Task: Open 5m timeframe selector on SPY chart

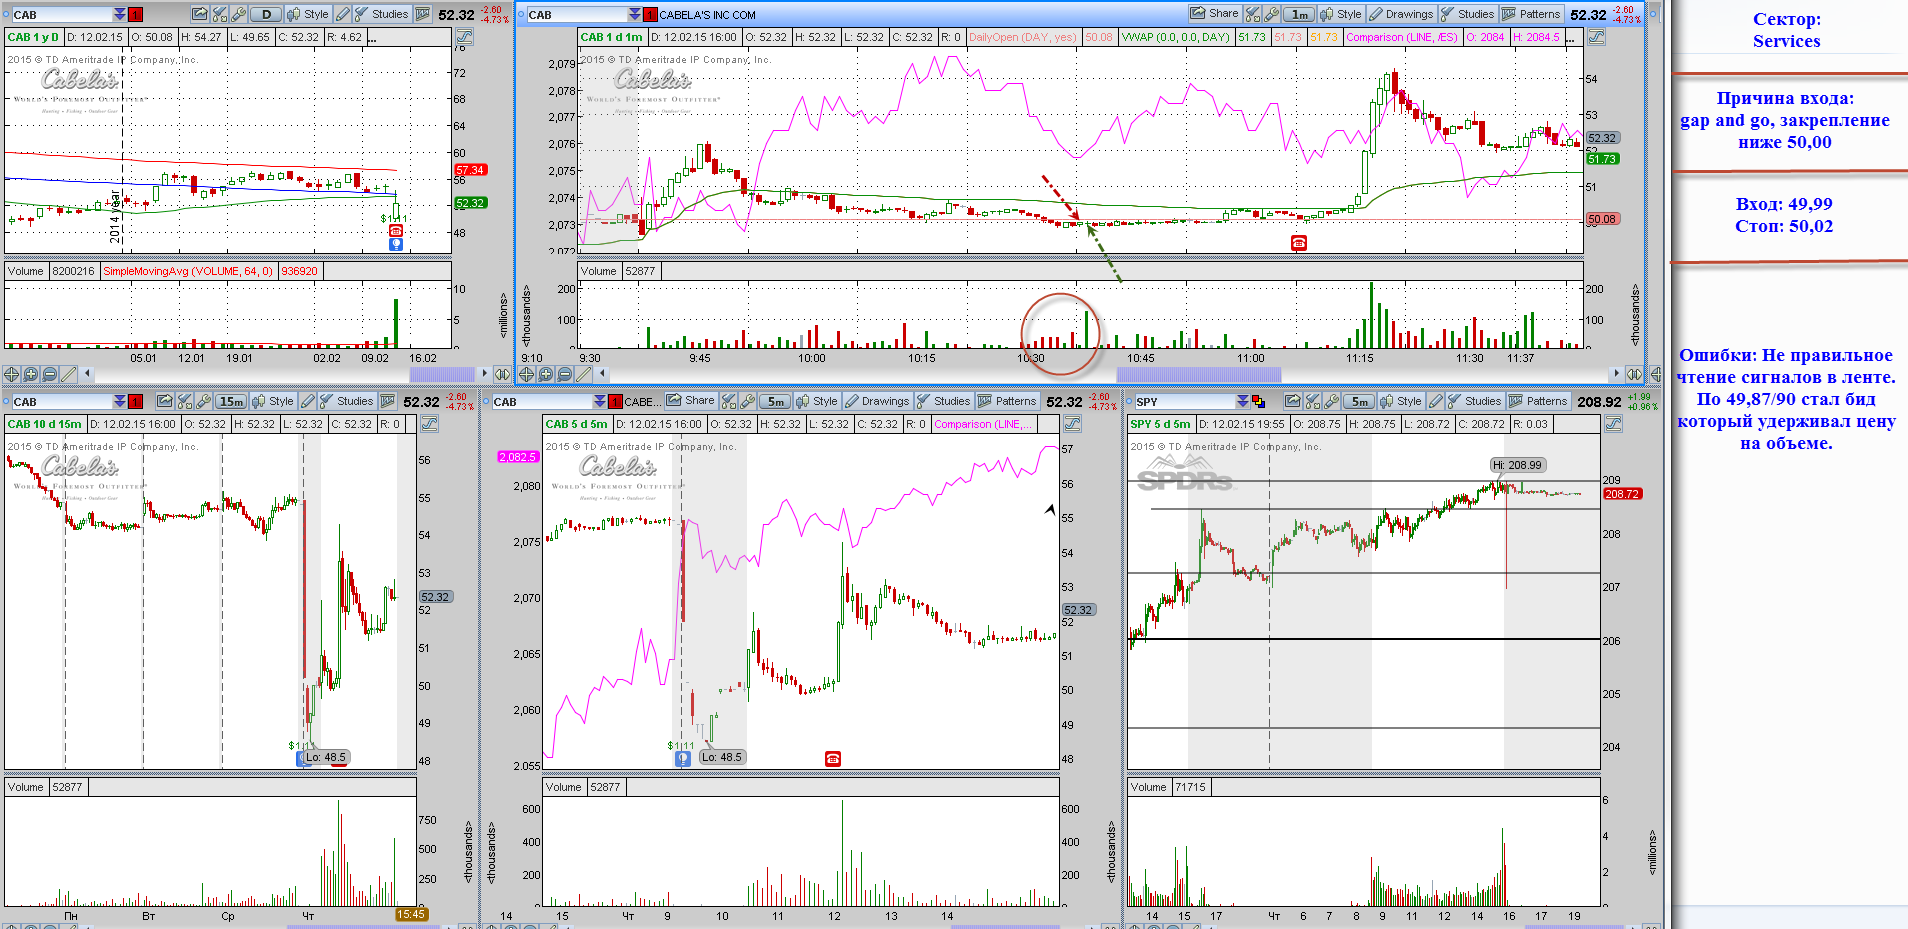Action: (1358, 401)
